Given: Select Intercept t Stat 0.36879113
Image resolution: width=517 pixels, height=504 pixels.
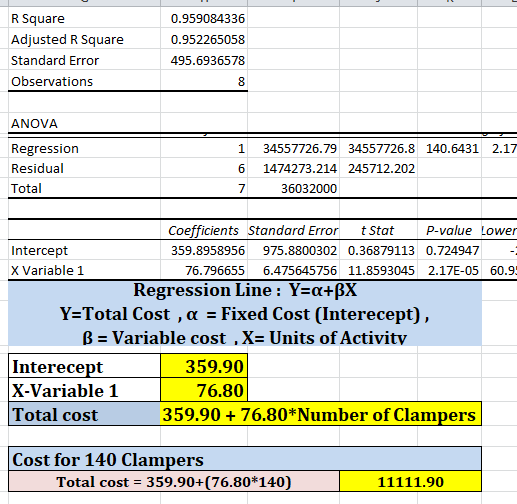Looking at the screenshot, I should pyautogui.click(x=381, y=251).
